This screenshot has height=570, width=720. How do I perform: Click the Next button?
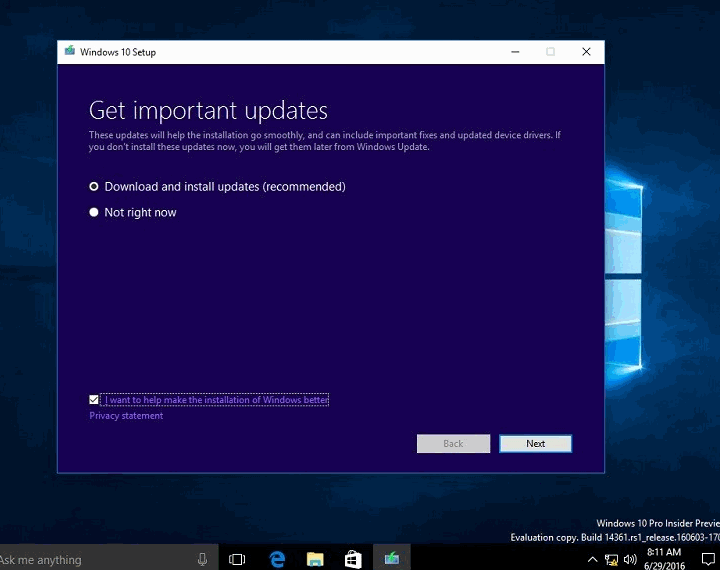[x=535, y=444]
